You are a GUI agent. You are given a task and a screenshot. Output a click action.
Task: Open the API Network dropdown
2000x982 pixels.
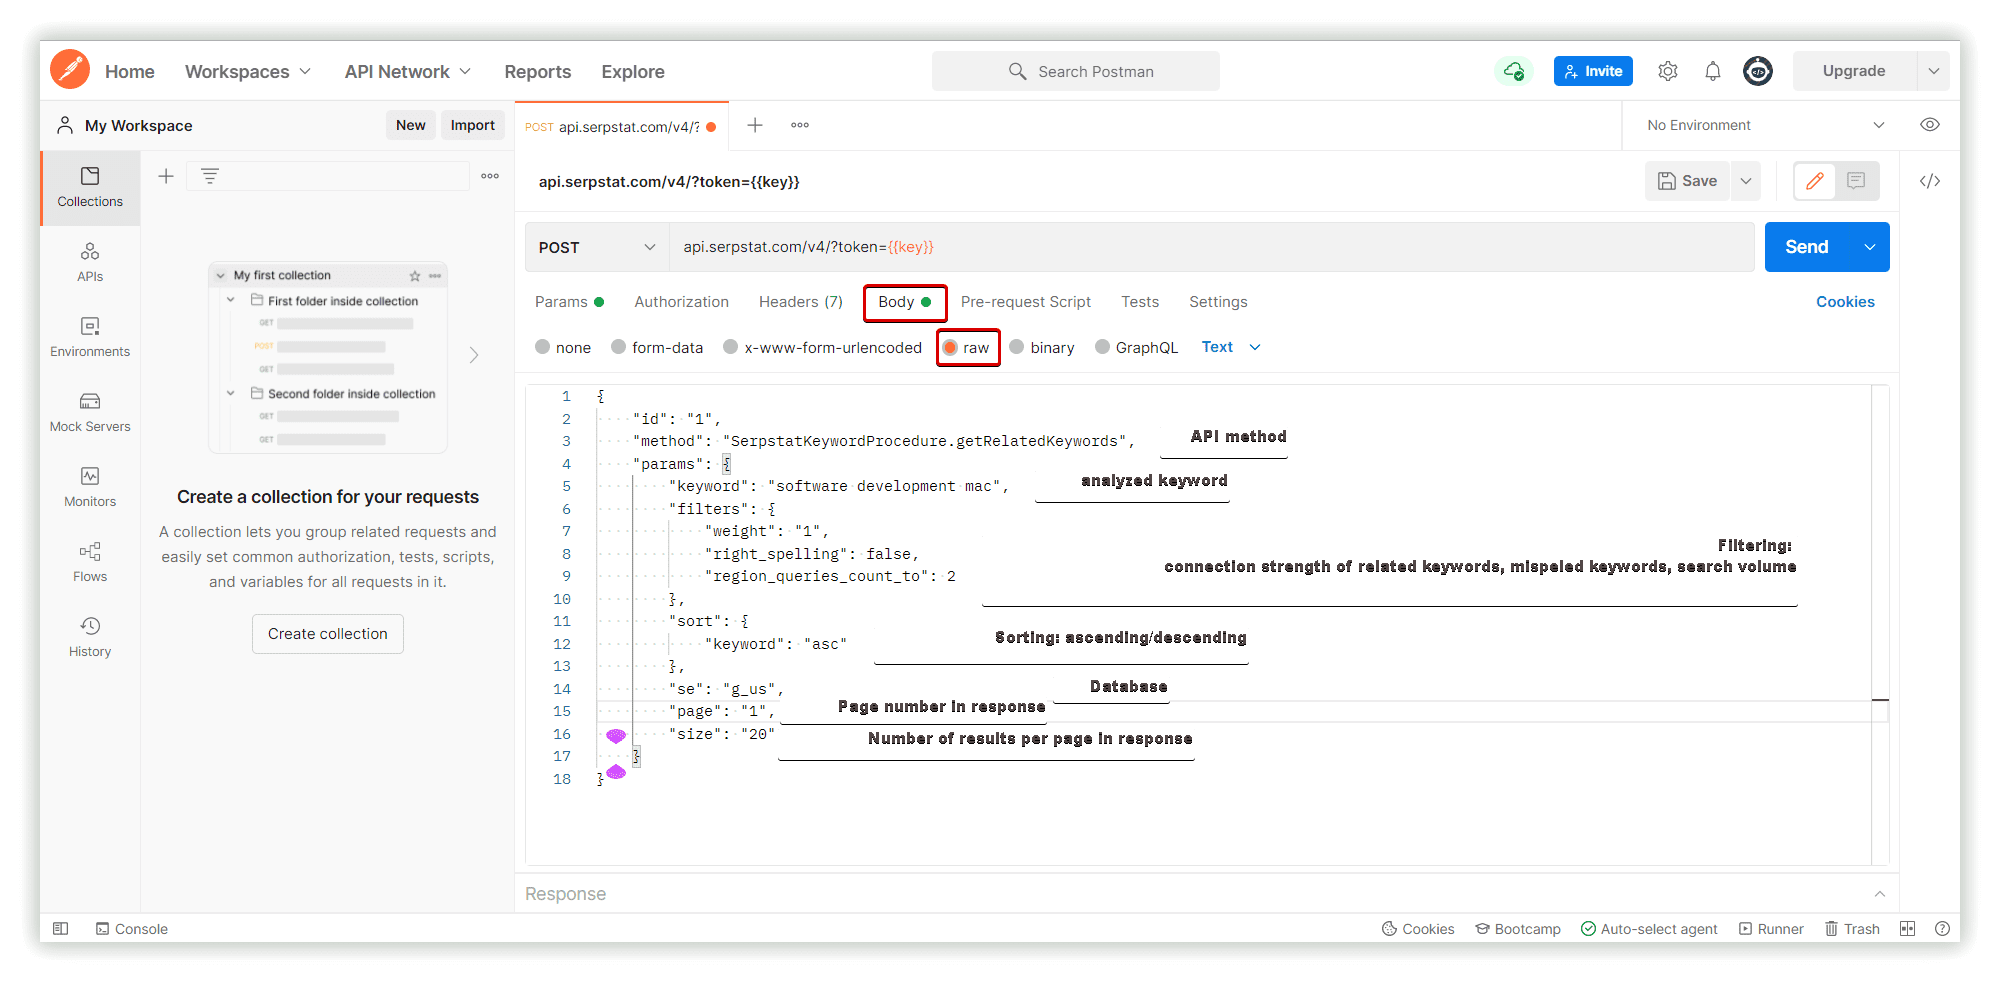coord(408,72)
